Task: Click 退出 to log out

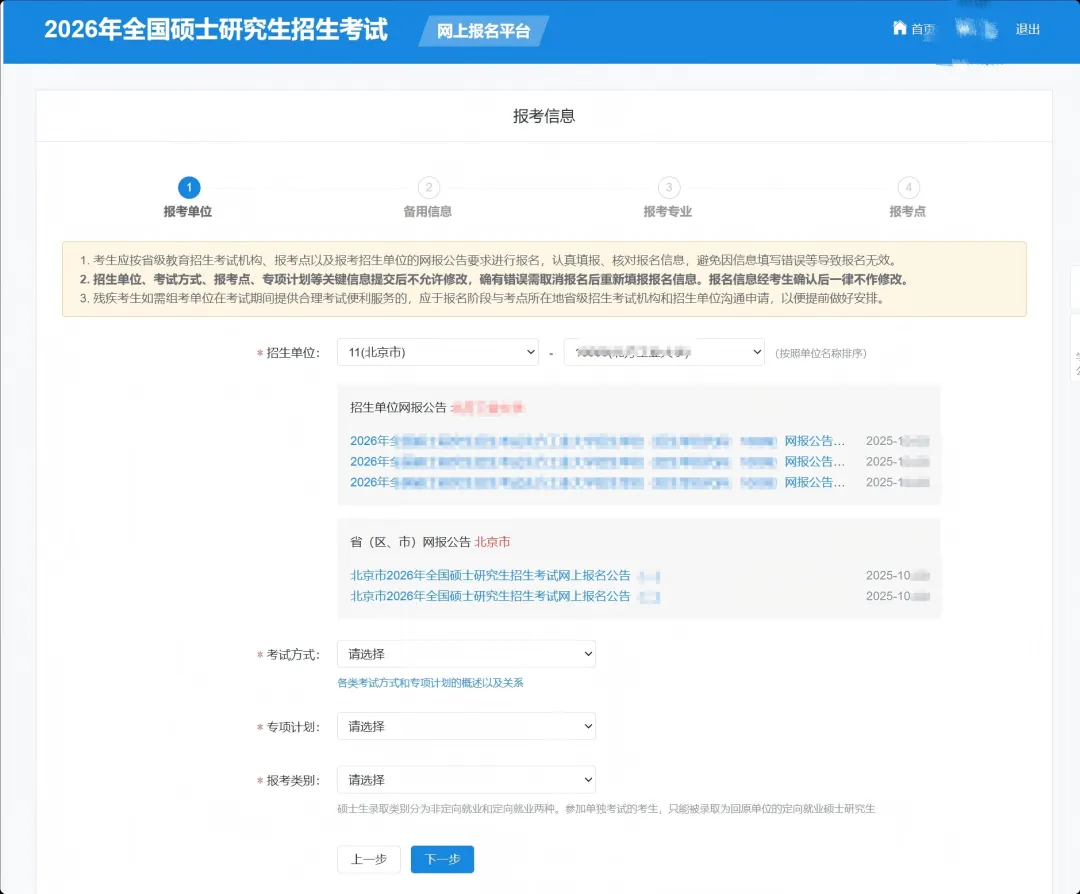Action: 1028,30
